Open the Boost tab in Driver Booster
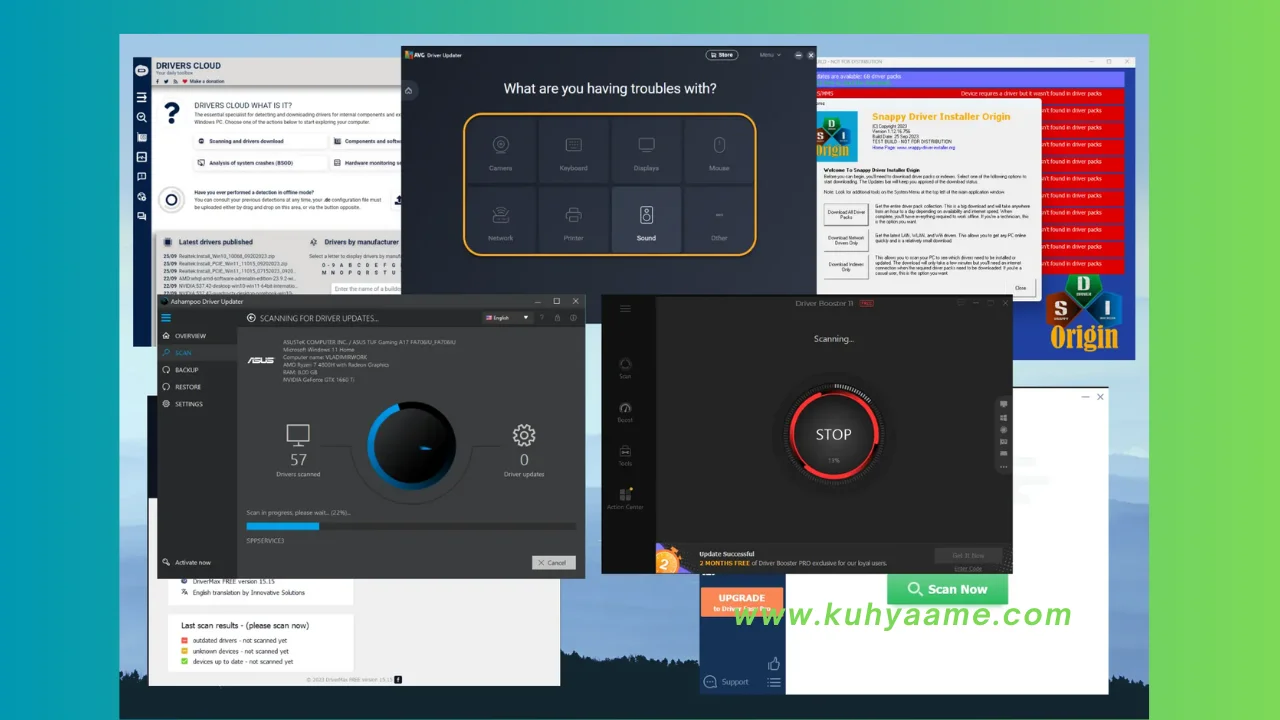The width and height of the screenshot is (1280, 720). pos(625,412)
